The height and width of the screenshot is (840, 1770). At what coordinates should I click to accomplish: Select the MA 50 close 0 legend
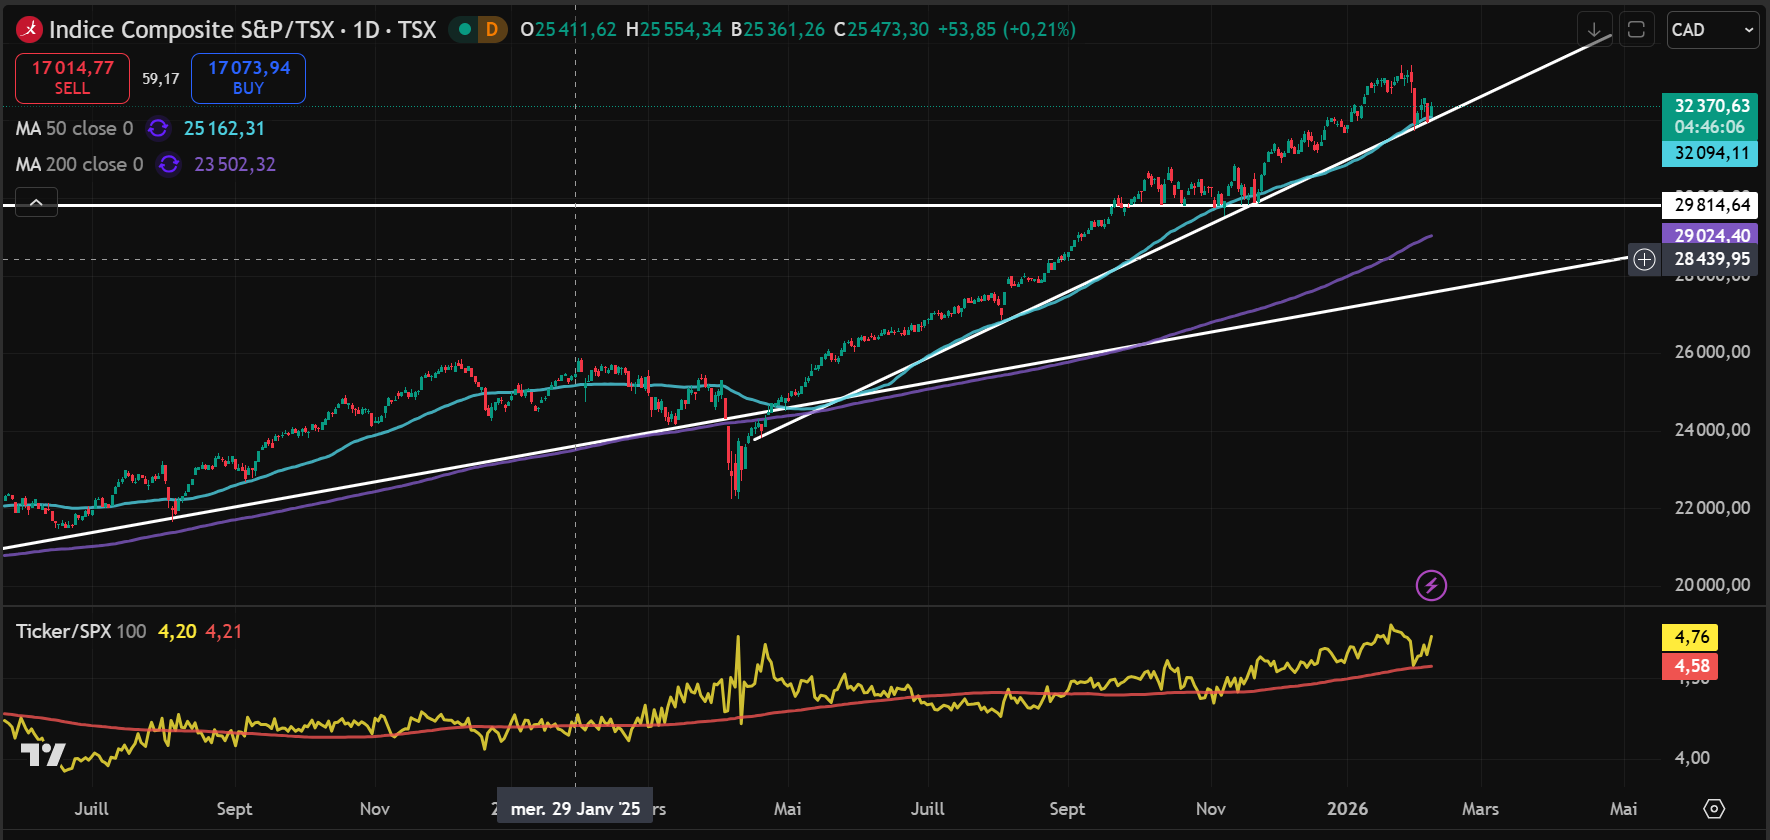coord(74,128)
